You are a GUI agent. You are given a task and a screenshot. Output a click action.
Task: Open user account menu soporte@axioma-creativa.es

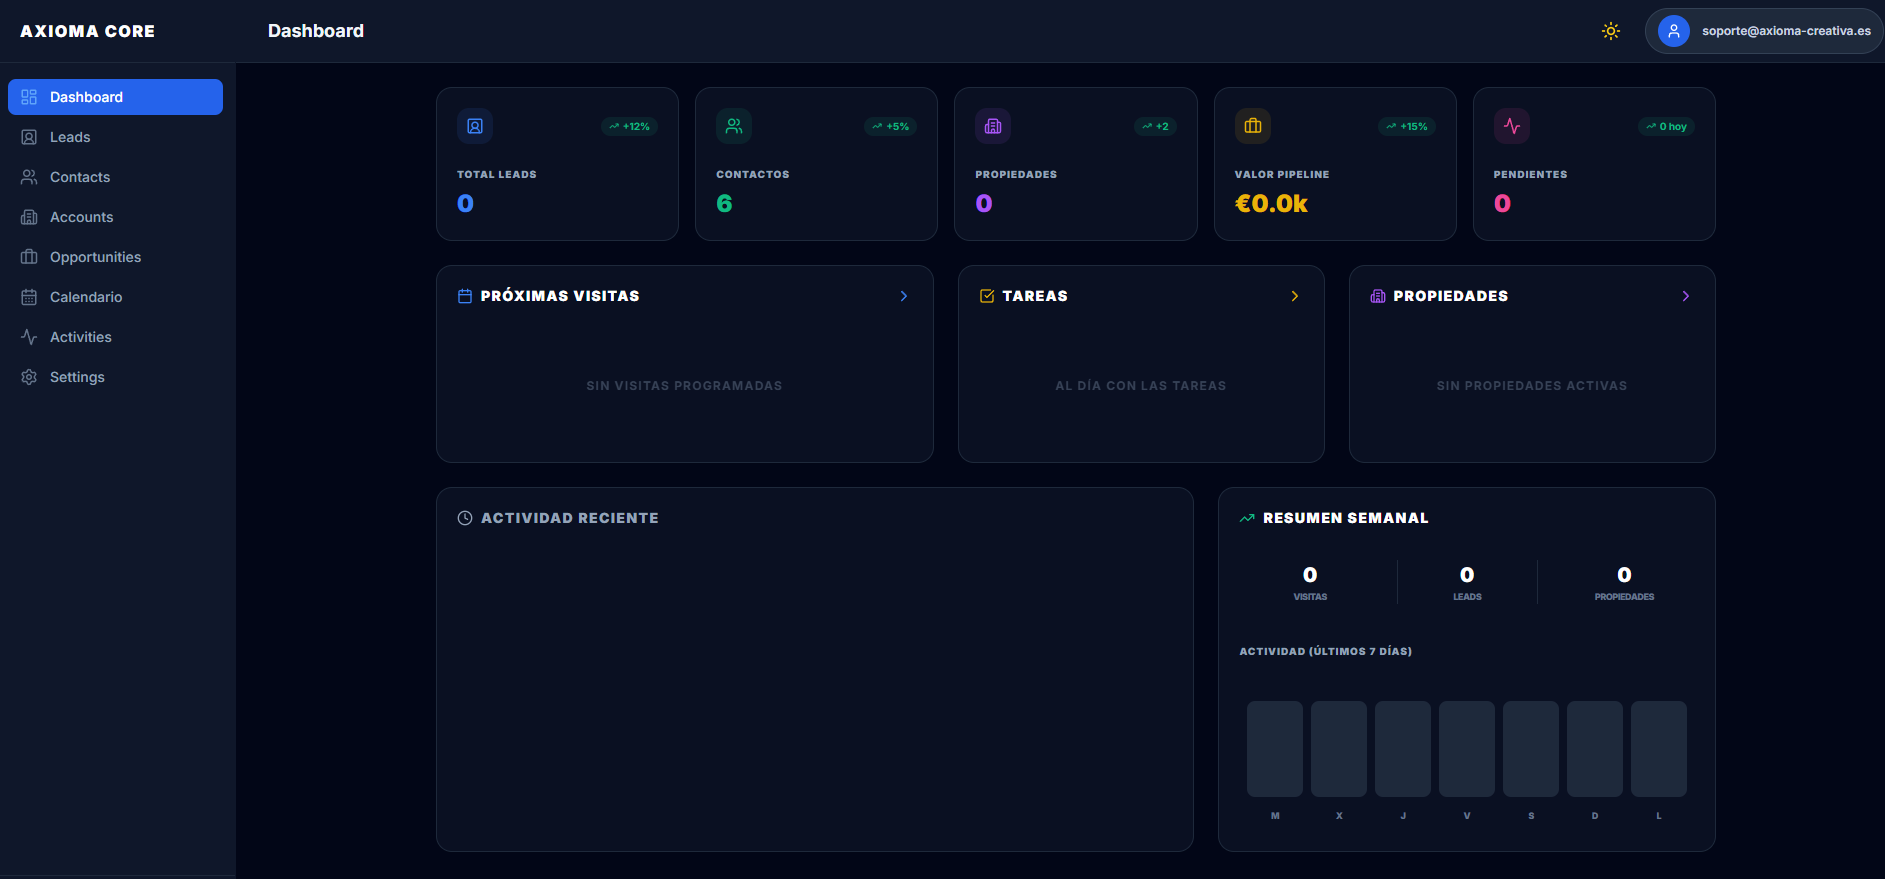[1764, 31]
